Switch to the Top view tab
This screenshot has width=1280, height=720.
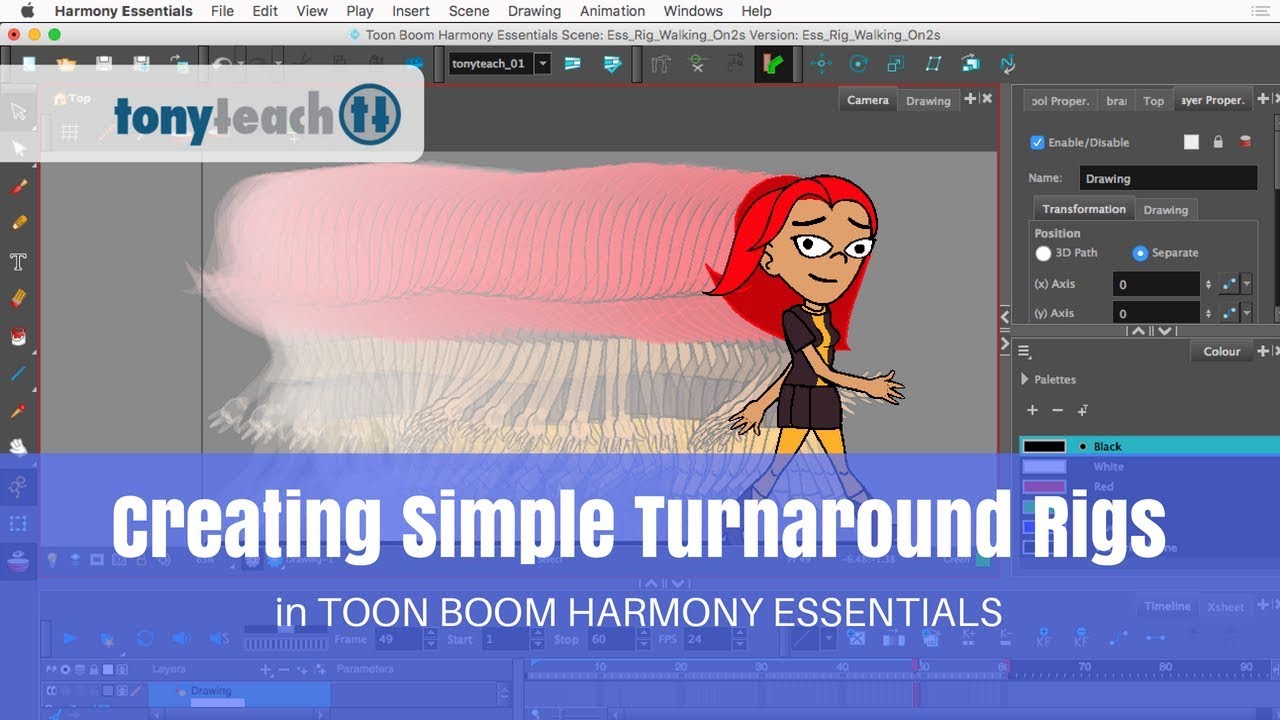[x=1153, y=100]
